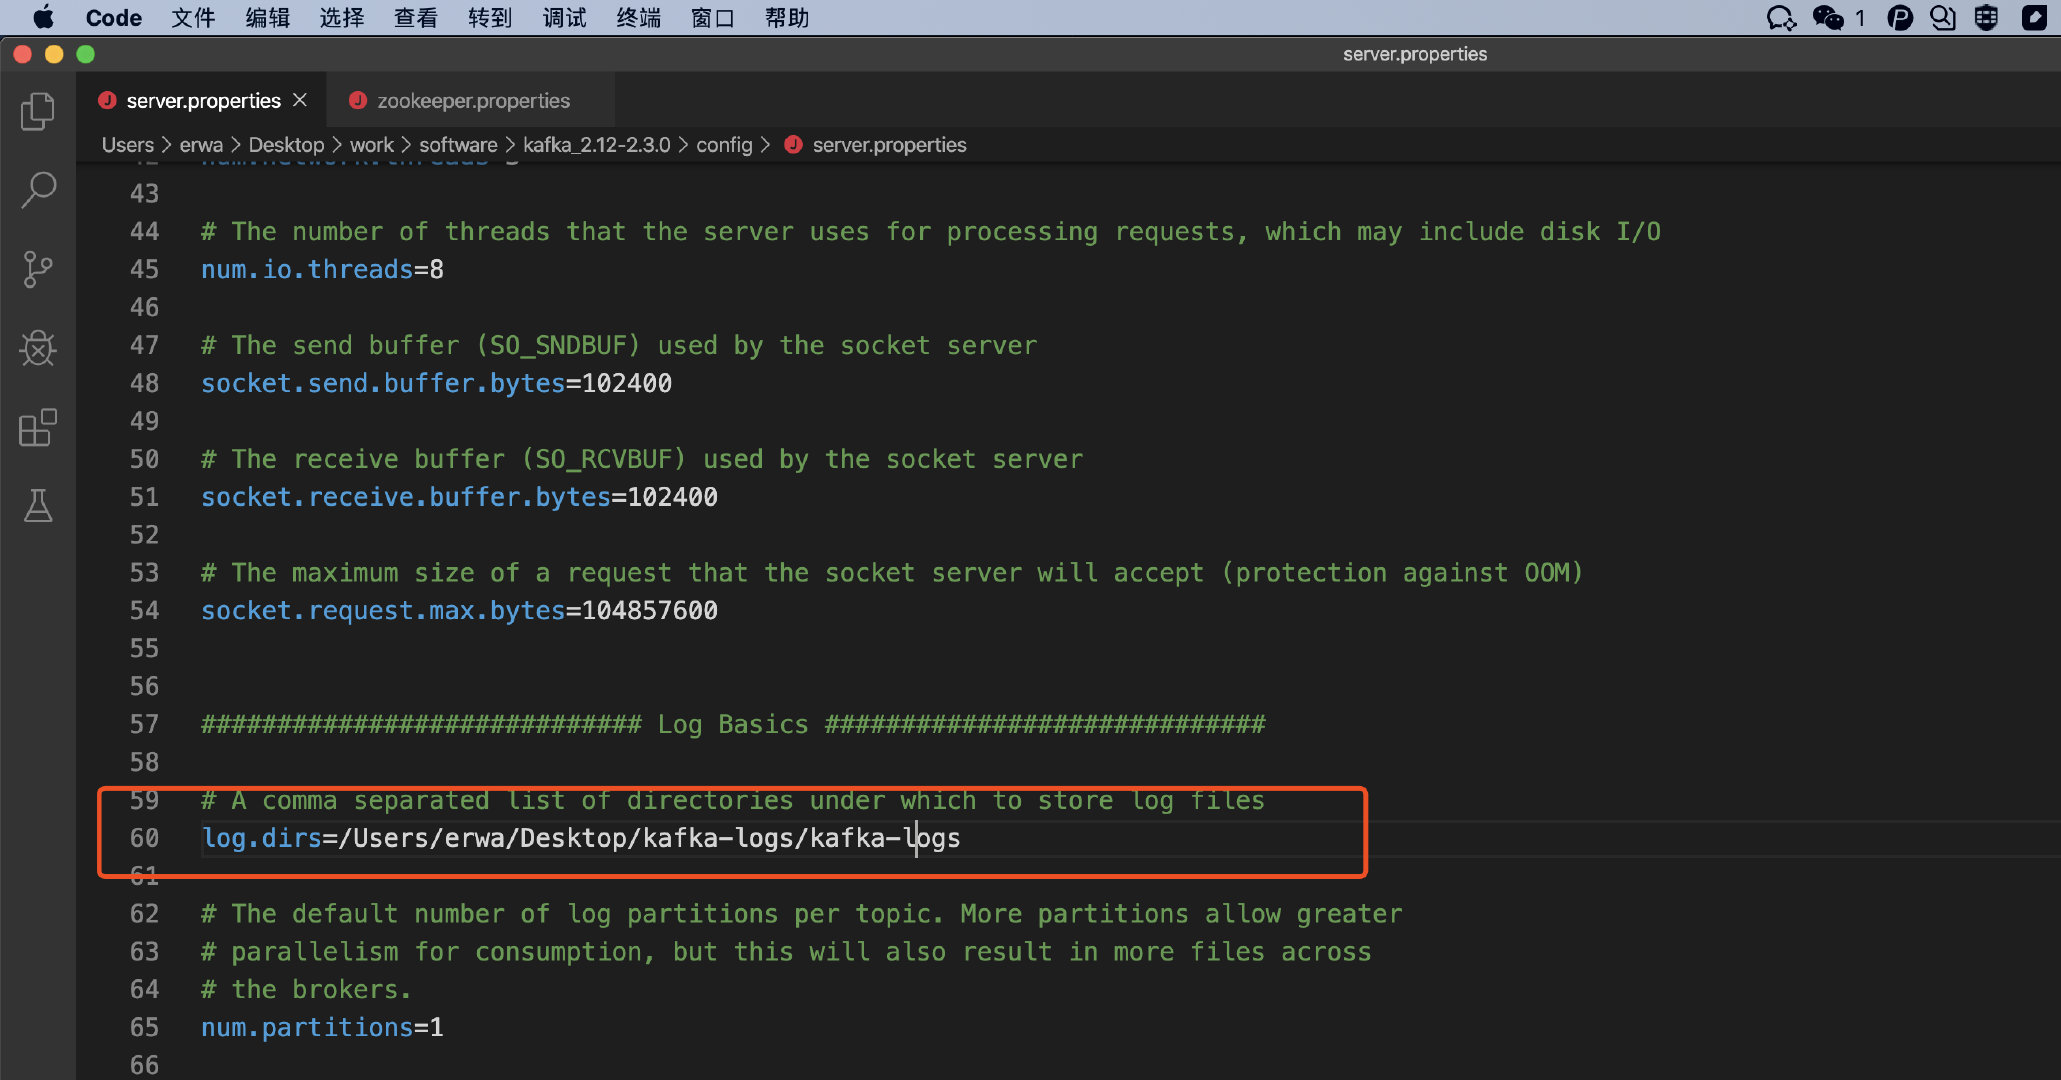Select erwa breadcrumb segment
The image size is (2061, 1080).
point(201,145)
